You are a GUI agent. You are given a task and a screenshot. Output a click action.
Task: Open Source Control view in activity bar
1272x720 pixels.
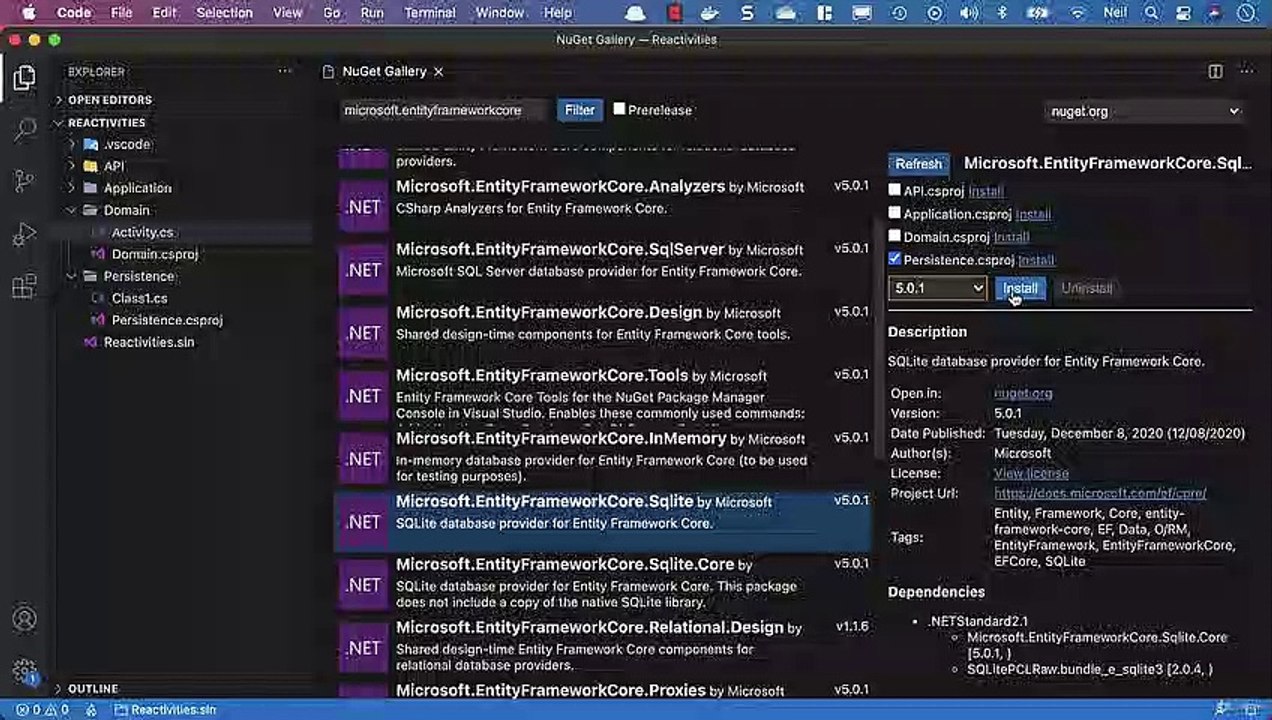coord(24,181)
